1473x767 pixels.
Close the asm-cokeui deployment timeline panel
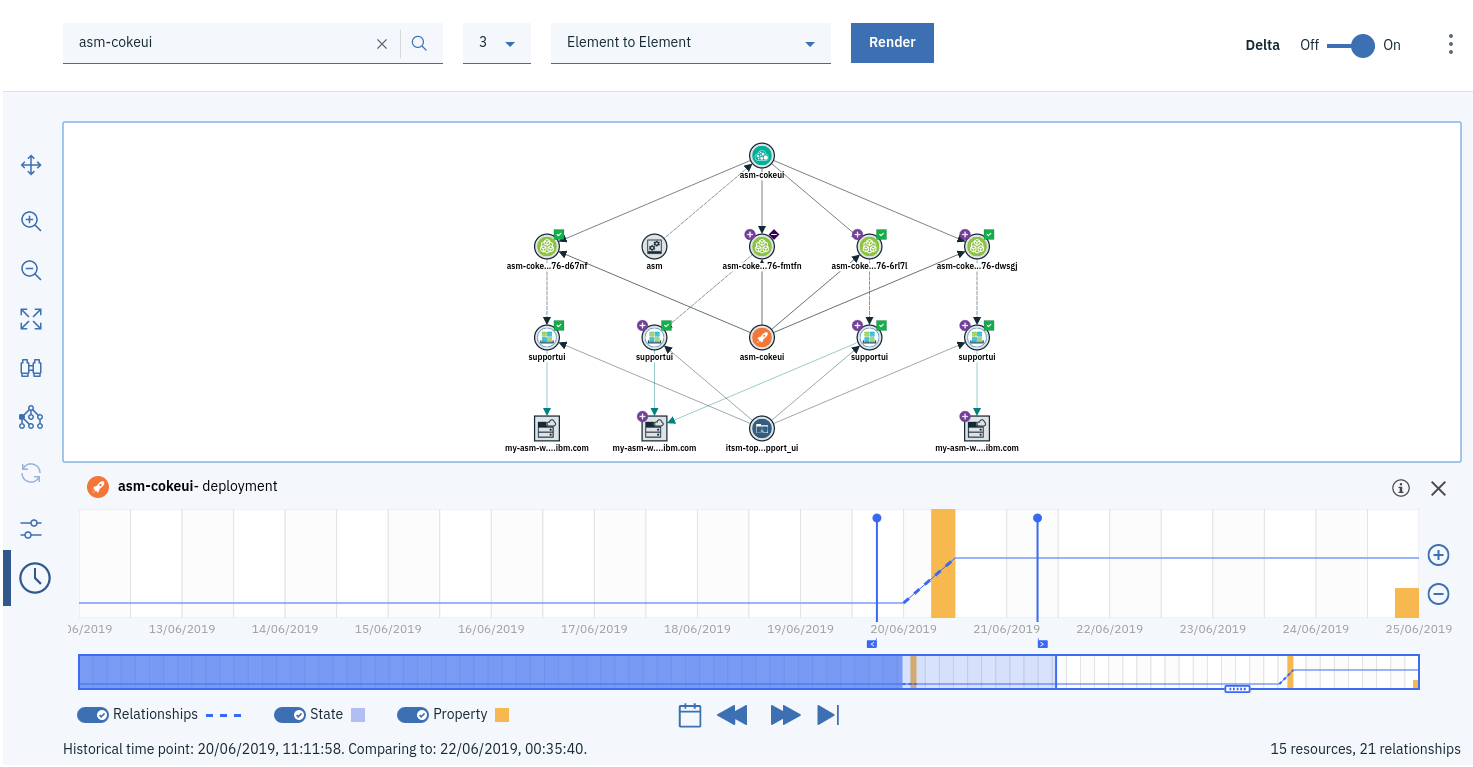[1438, 488]
